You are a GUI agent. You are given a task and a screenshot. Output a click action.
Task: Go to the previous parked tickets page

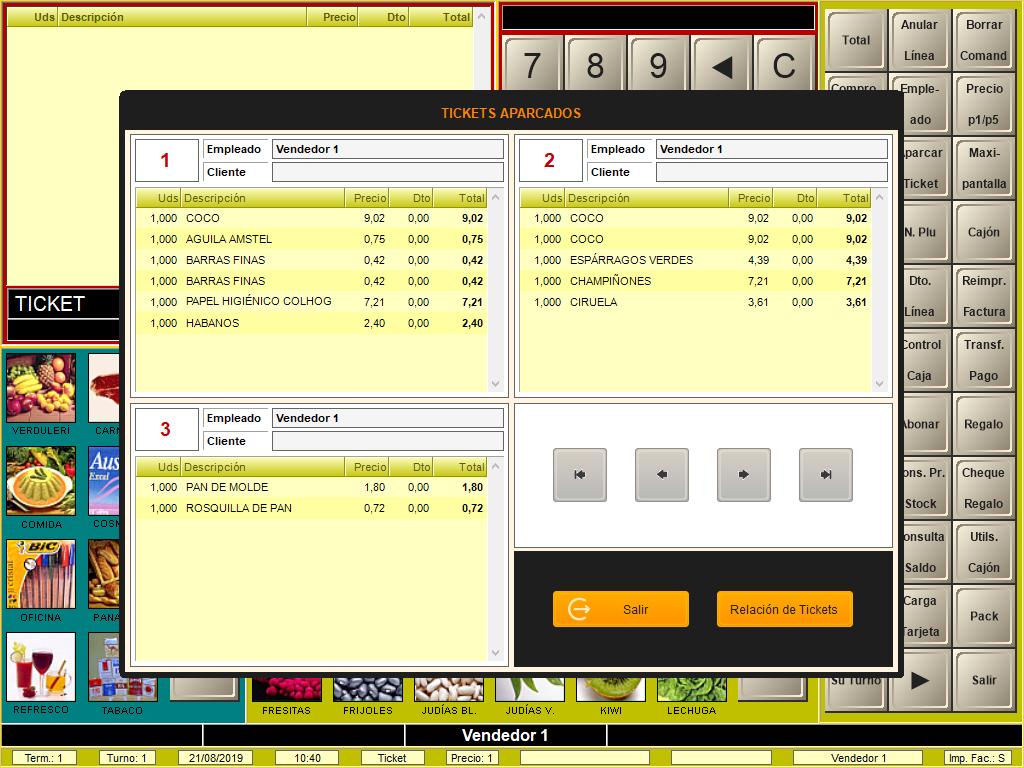662,475
